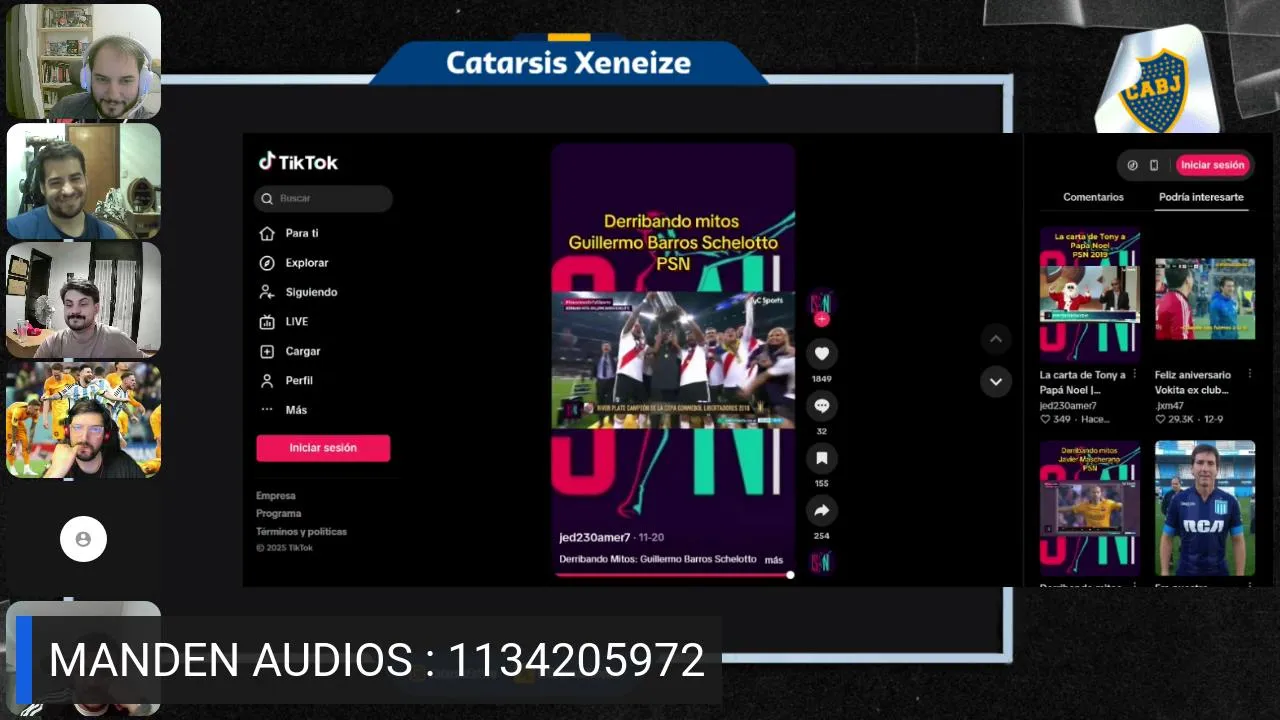Open options dots for La carta de Tony
Image resolution: width=1280 pixels, height=720 pixels.
(1135, 375)
